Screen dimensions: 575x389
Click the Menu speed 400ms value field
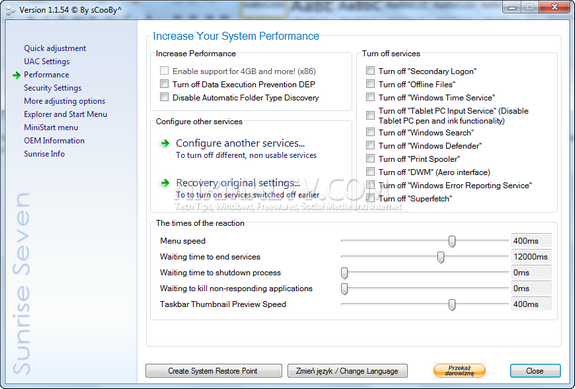click(531, 241)
